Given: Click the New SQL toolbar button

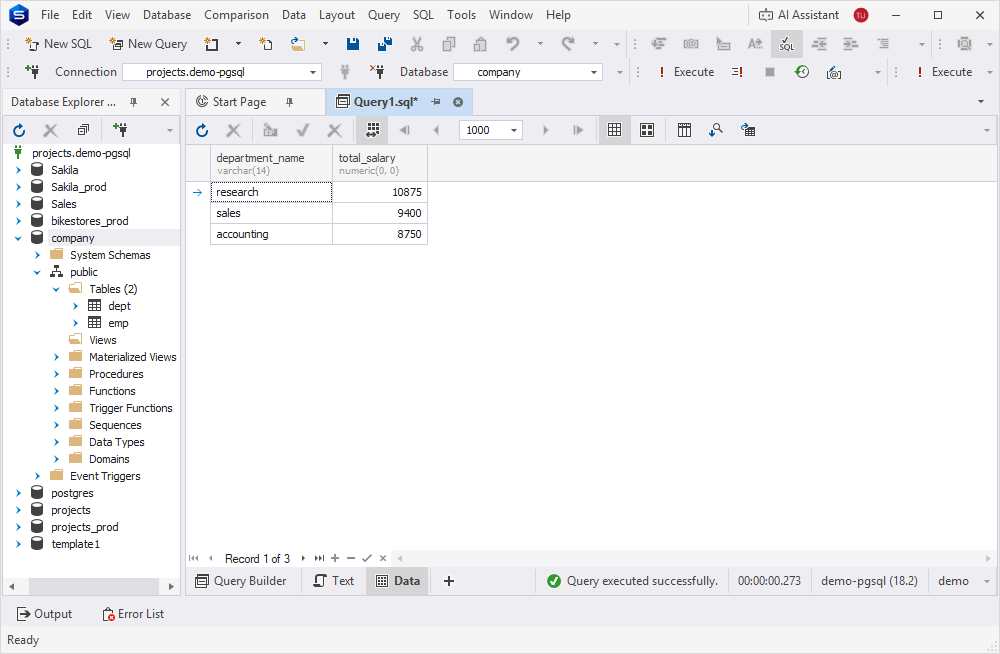Looking at the screenshot, I should tap(58, 44).
